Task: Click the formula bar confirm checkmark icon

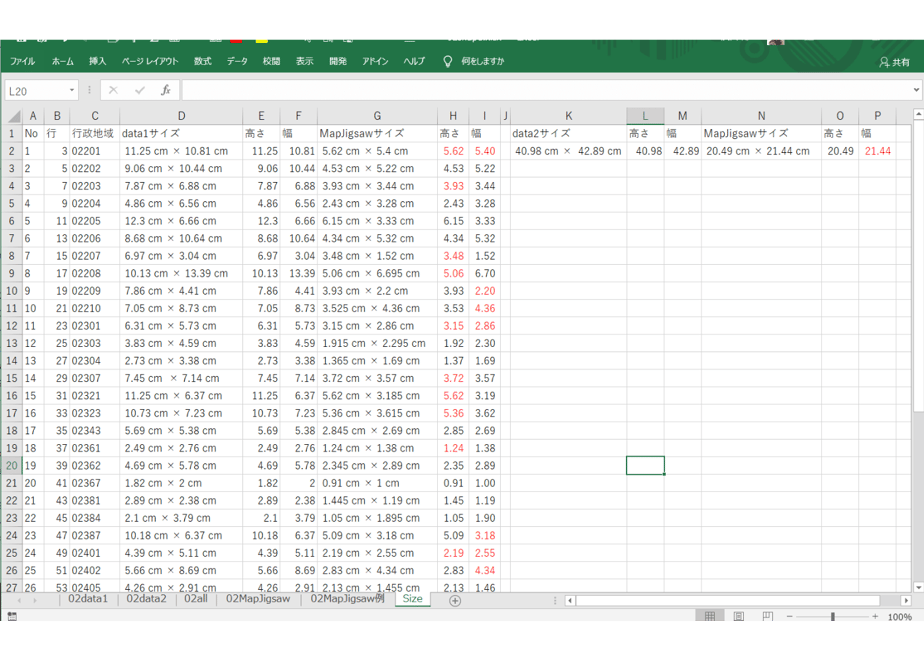Action: 140,90
